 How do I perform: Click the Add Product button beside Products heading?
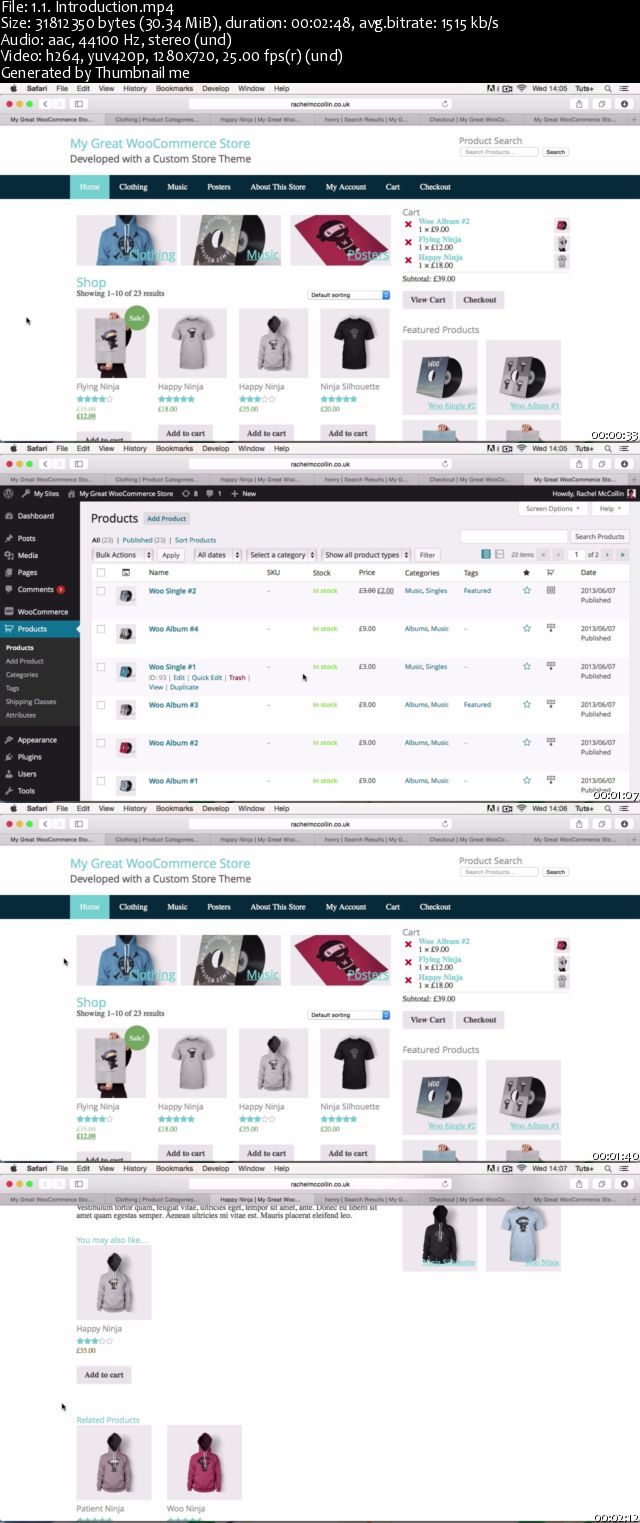pyautogui.click(x=167, y=519)
